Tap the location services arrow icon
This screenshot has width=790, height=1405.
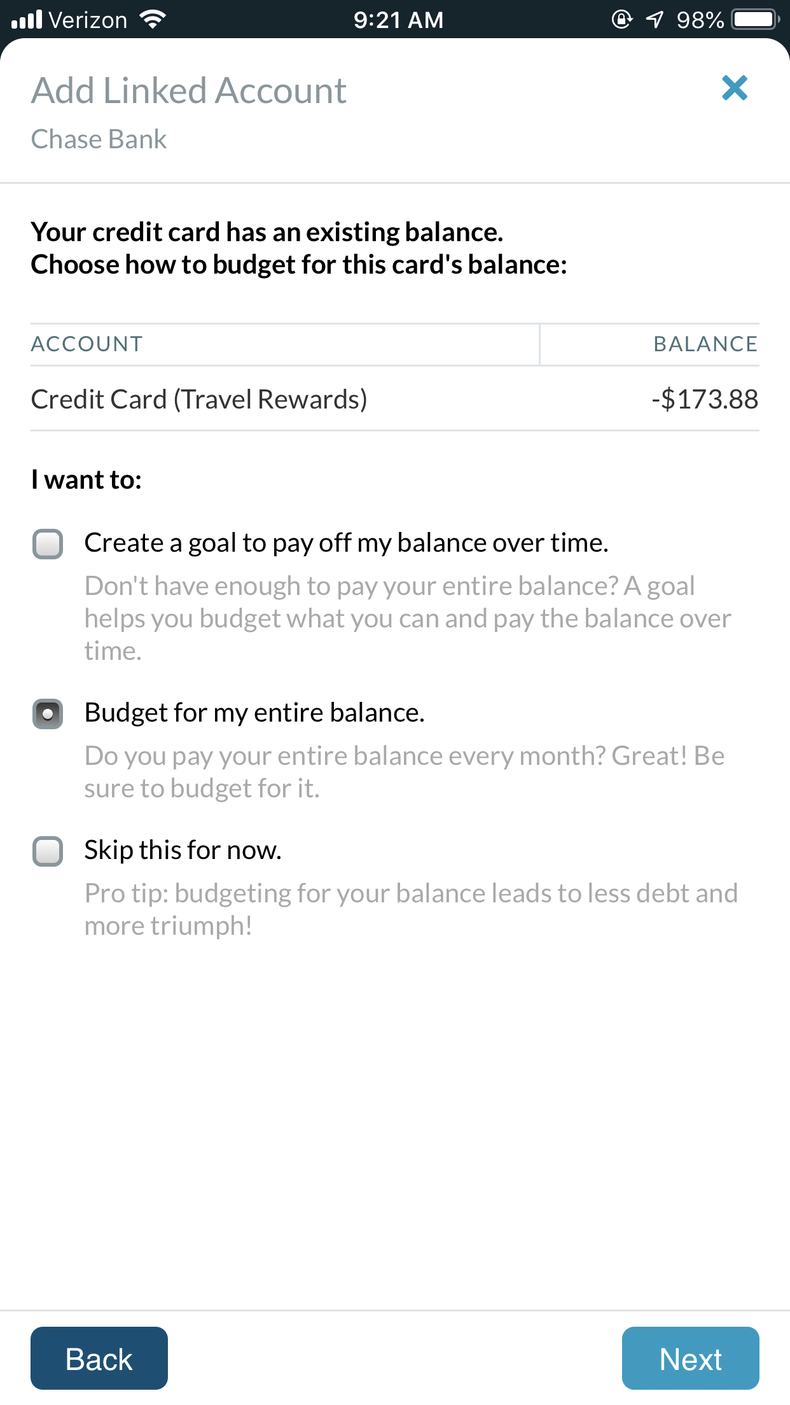pyautogui.click(x=654, y=19)
